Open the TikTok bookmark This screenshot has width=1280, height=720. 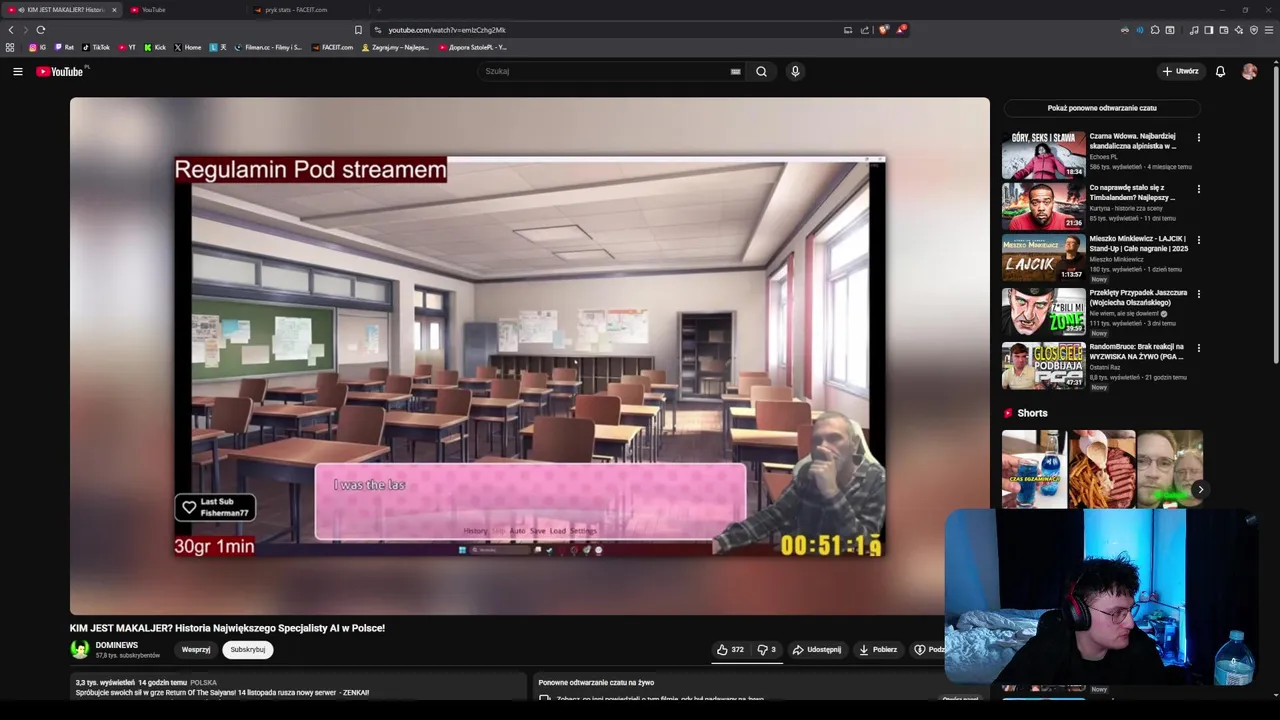click(96, 47)
